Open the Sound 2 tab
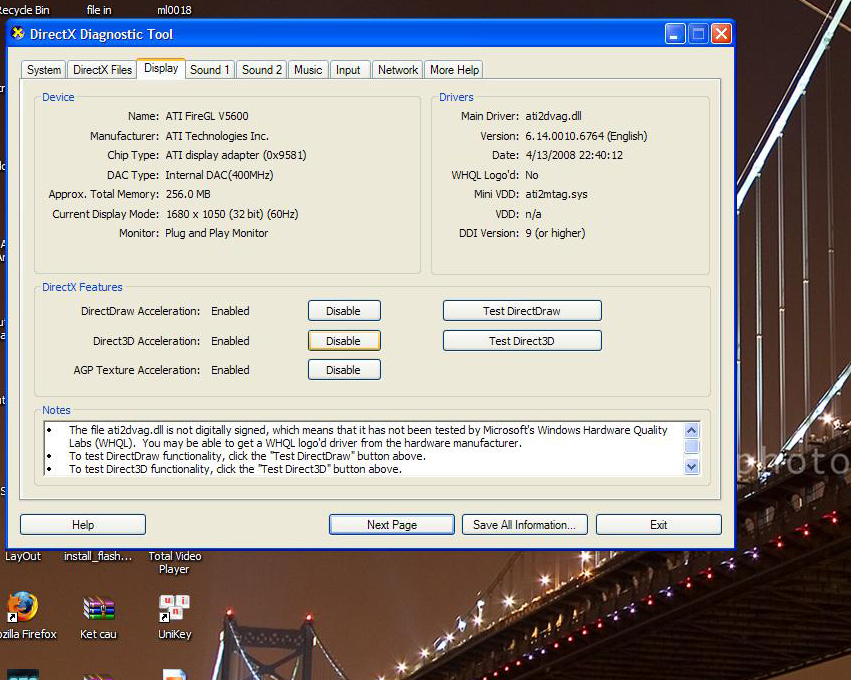 (262, 70)
